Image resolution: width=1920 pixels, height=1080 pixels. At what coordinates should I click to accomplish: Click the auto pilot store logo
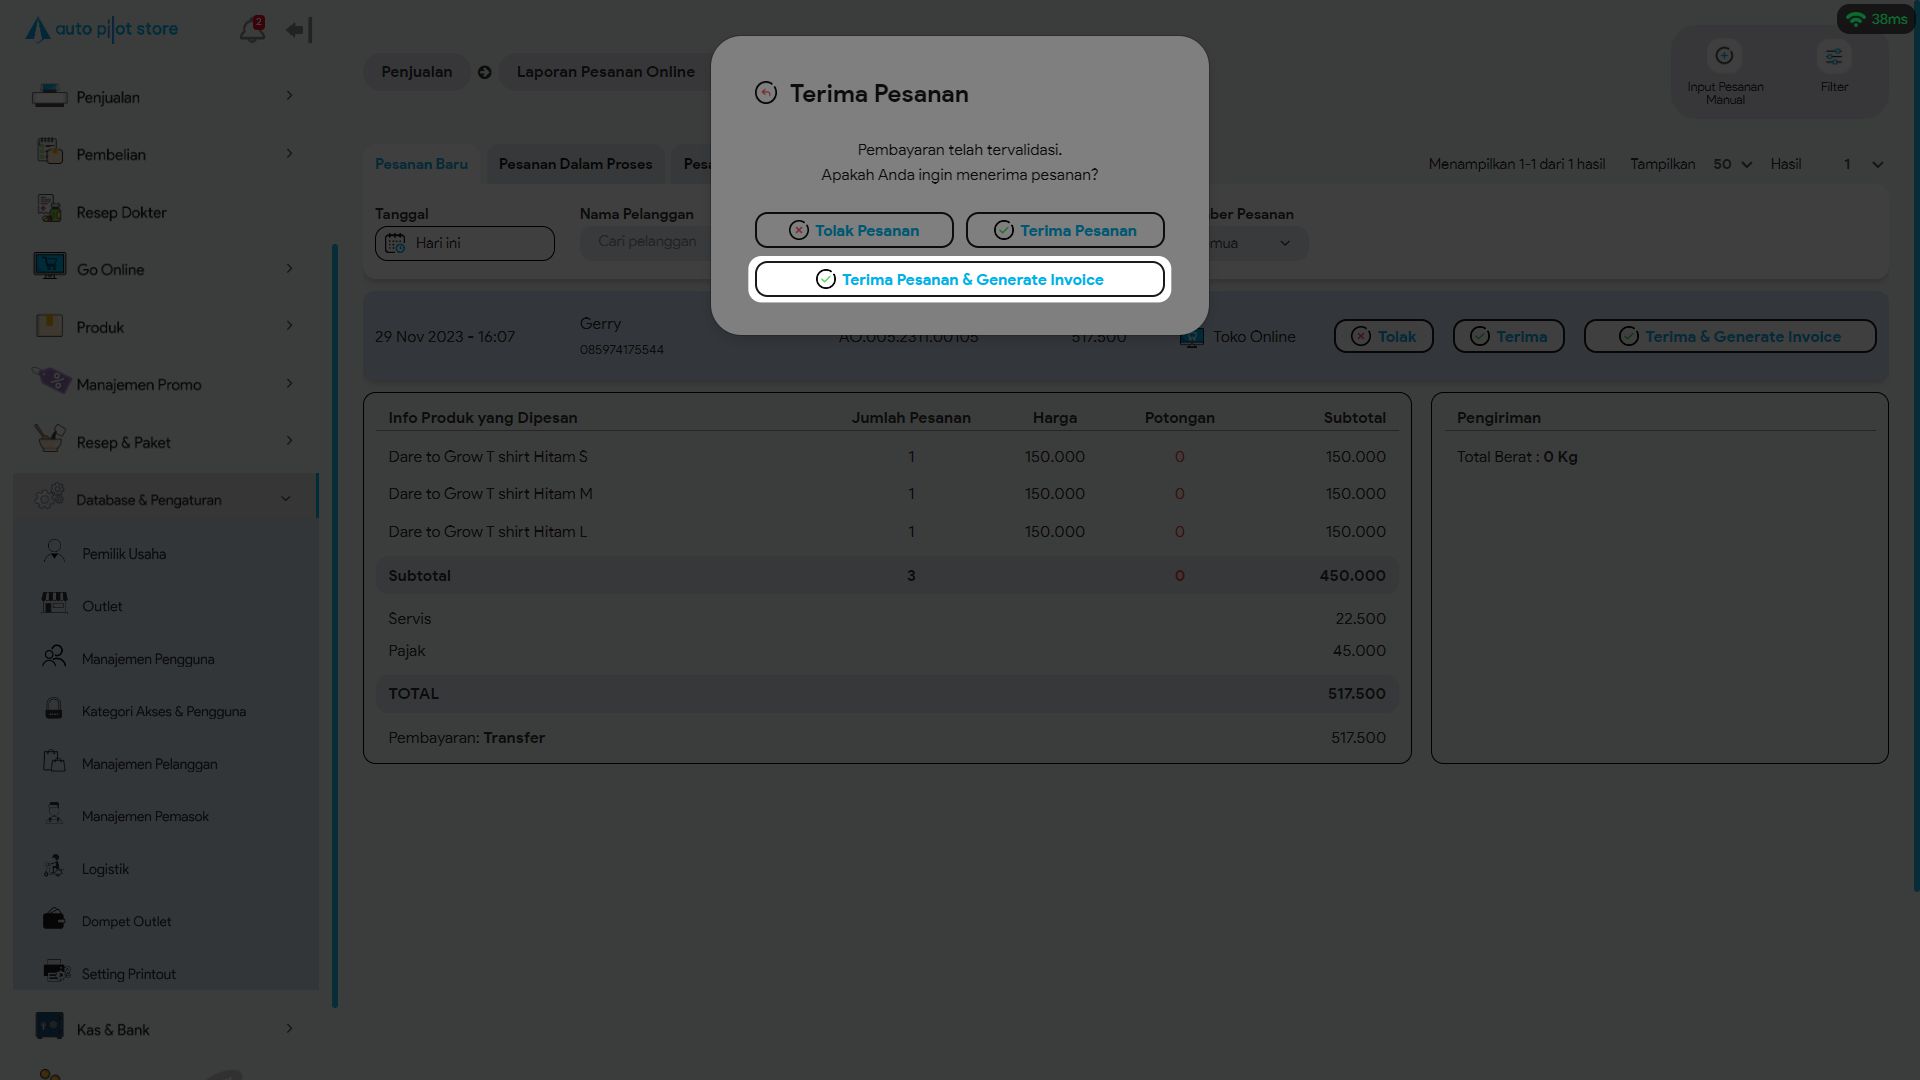pyautogui.click(x=102, y=29)
